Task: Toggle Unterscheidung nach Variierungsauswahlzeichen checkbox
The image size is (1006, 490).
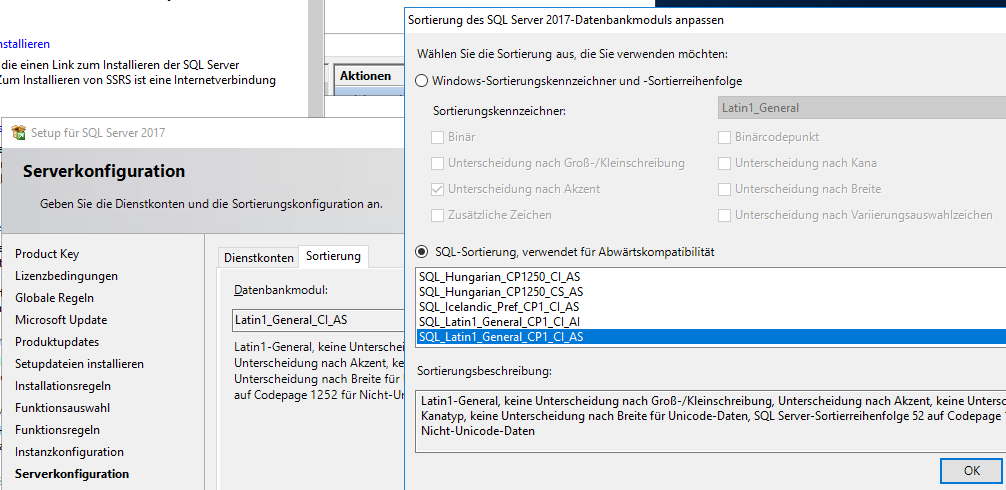Action: pos(724,215)
